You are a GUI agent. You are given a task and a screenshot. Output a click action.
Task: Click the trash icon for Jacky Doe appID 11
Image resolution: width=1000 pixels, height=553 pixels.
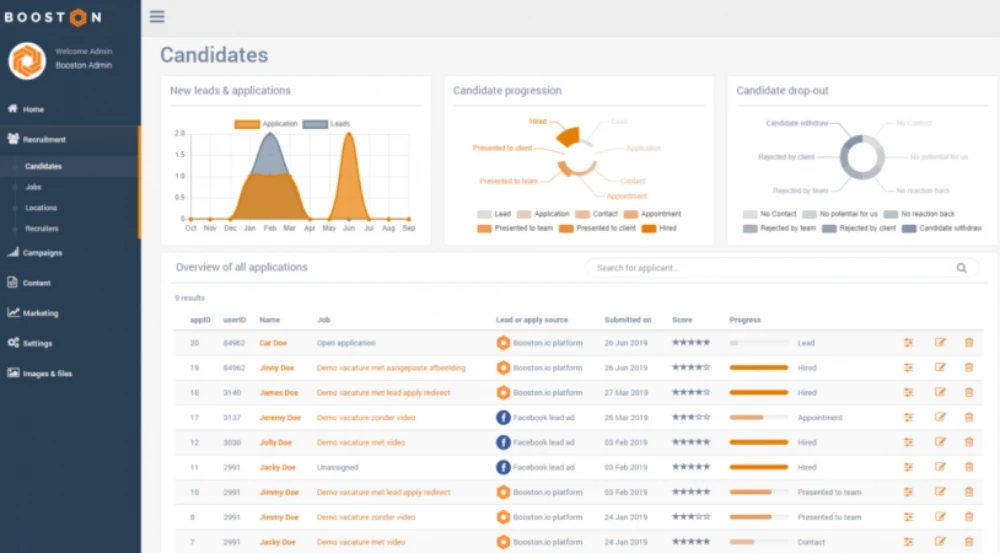[x=968, y=467]
